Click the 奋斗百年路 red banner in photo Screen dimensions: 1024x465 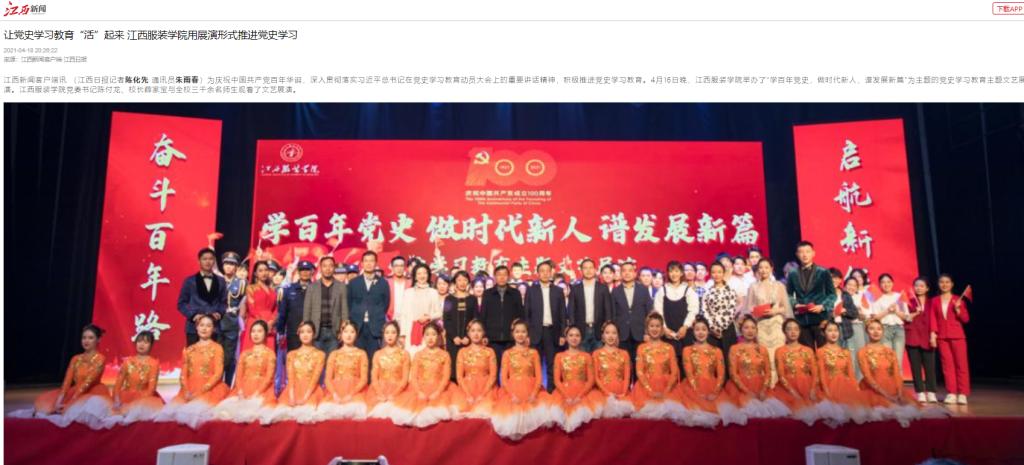158,236
